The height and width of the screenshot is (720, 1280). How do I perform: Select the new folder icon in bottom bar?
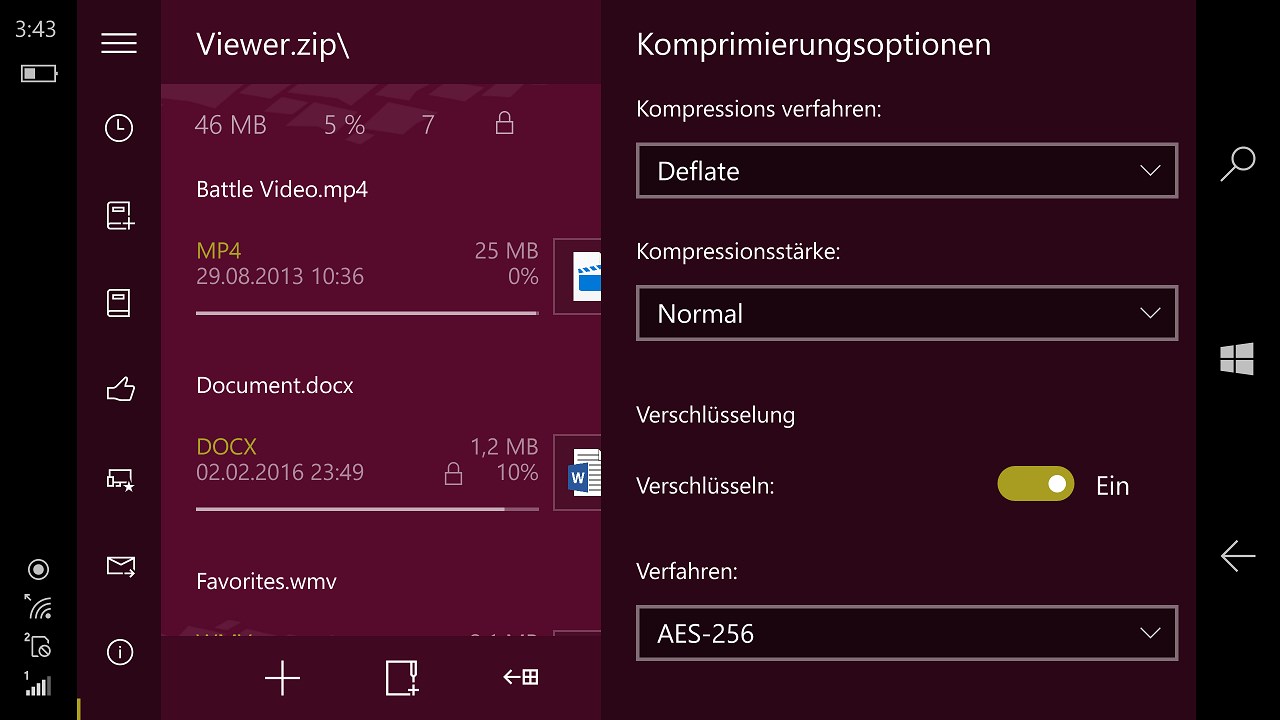pyautogui.click(x=401, y=678)
